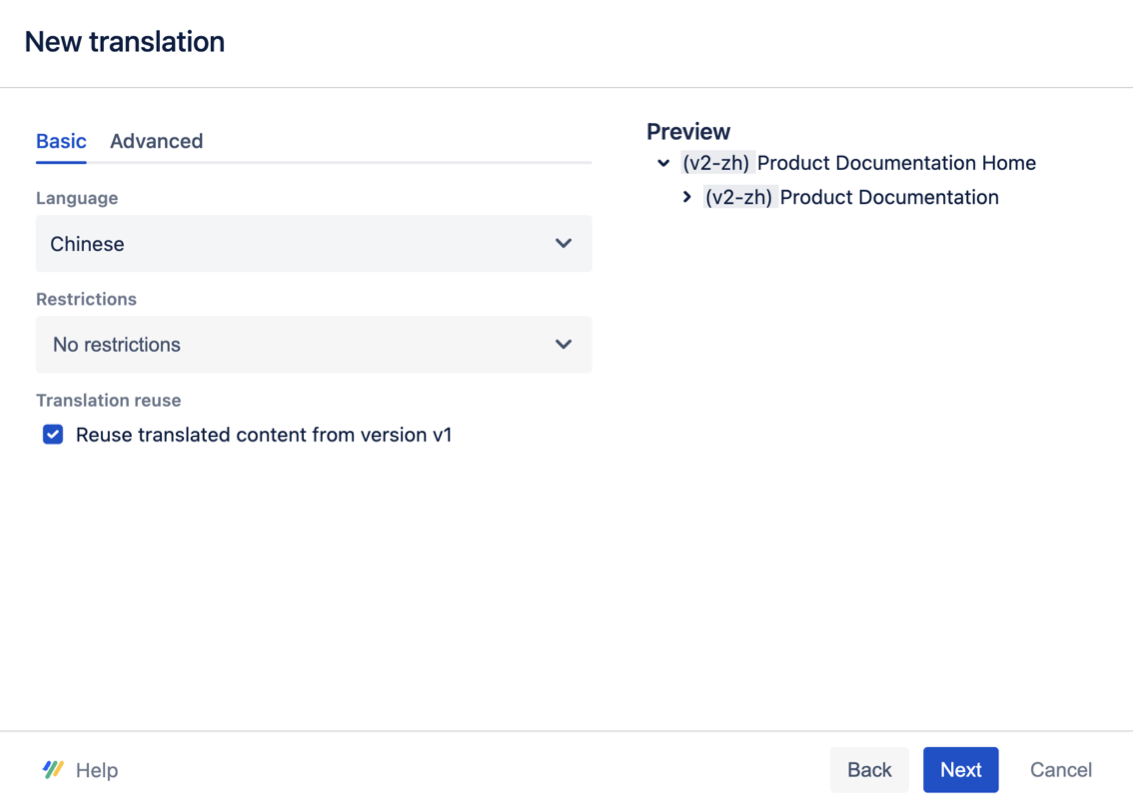Select (v2-zh) Product Documentation Home in preview
The image size is (1133, 801).
858,163
